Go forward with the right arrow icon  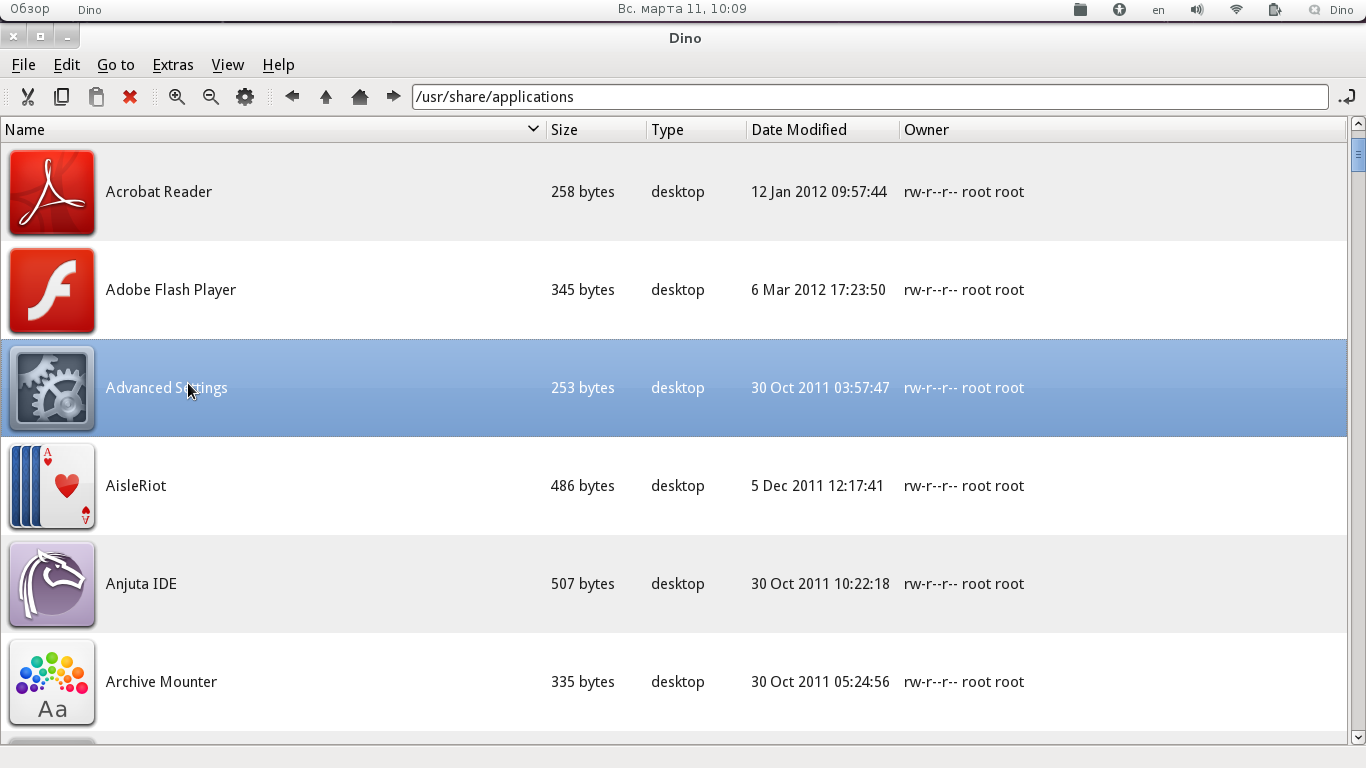pos(394,97)
